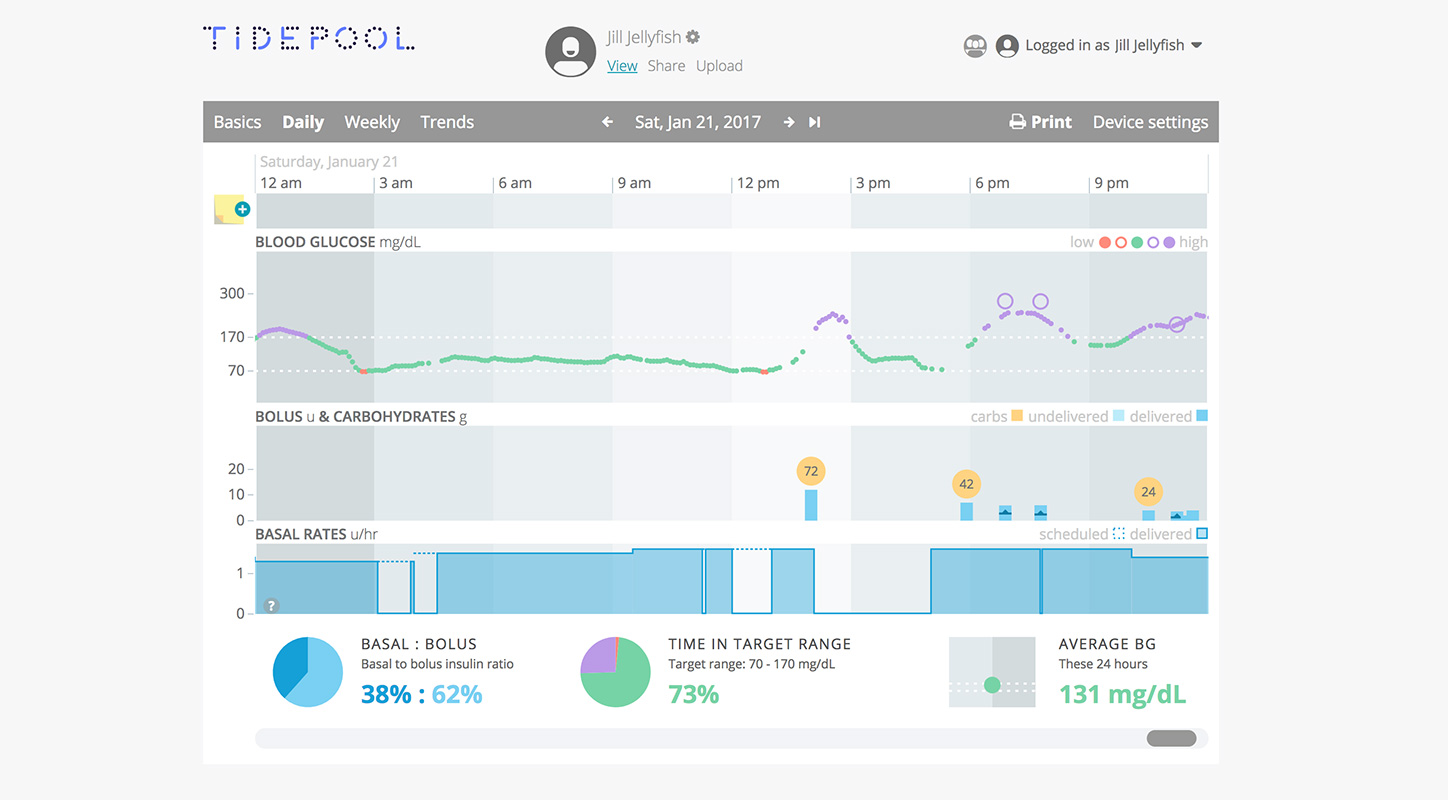Image resolution: width=1448 pixels, height=800 pixels.
Task: Switch to the Basics tab
Action: 237,121
